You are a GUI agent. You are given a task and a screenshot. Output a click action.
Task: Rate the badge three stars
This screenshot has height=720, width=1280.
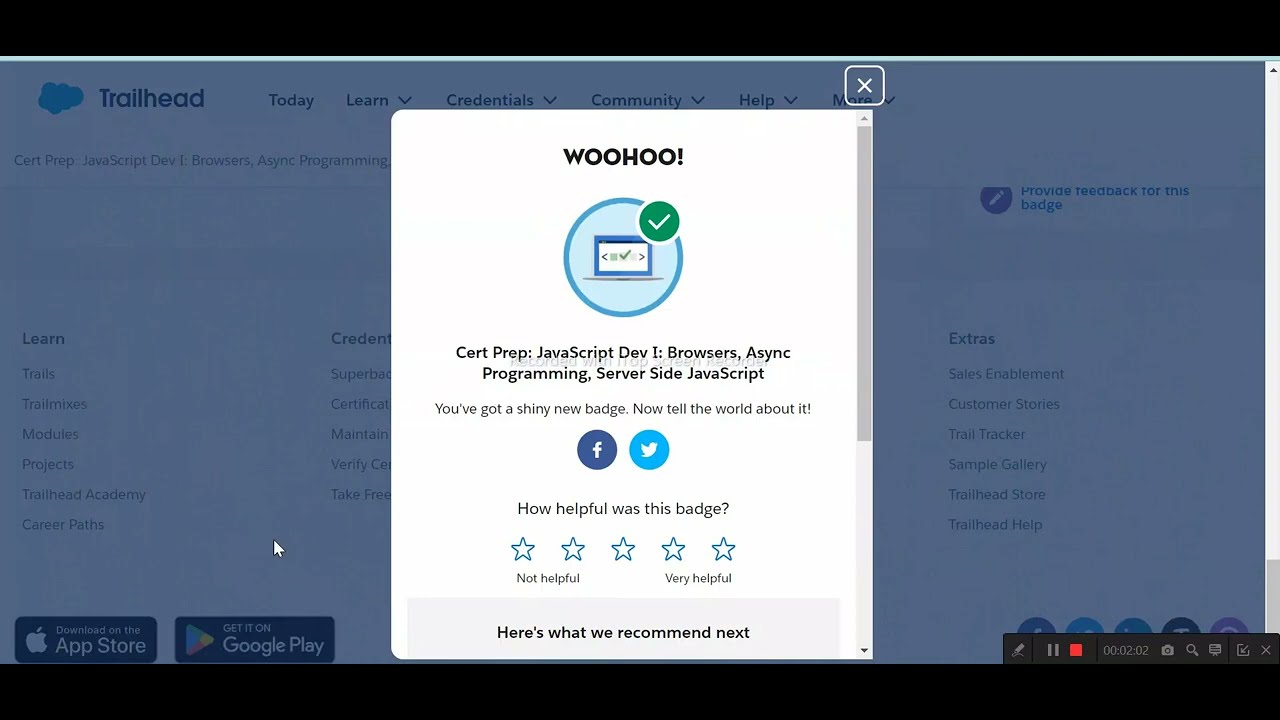coord(623,549)
